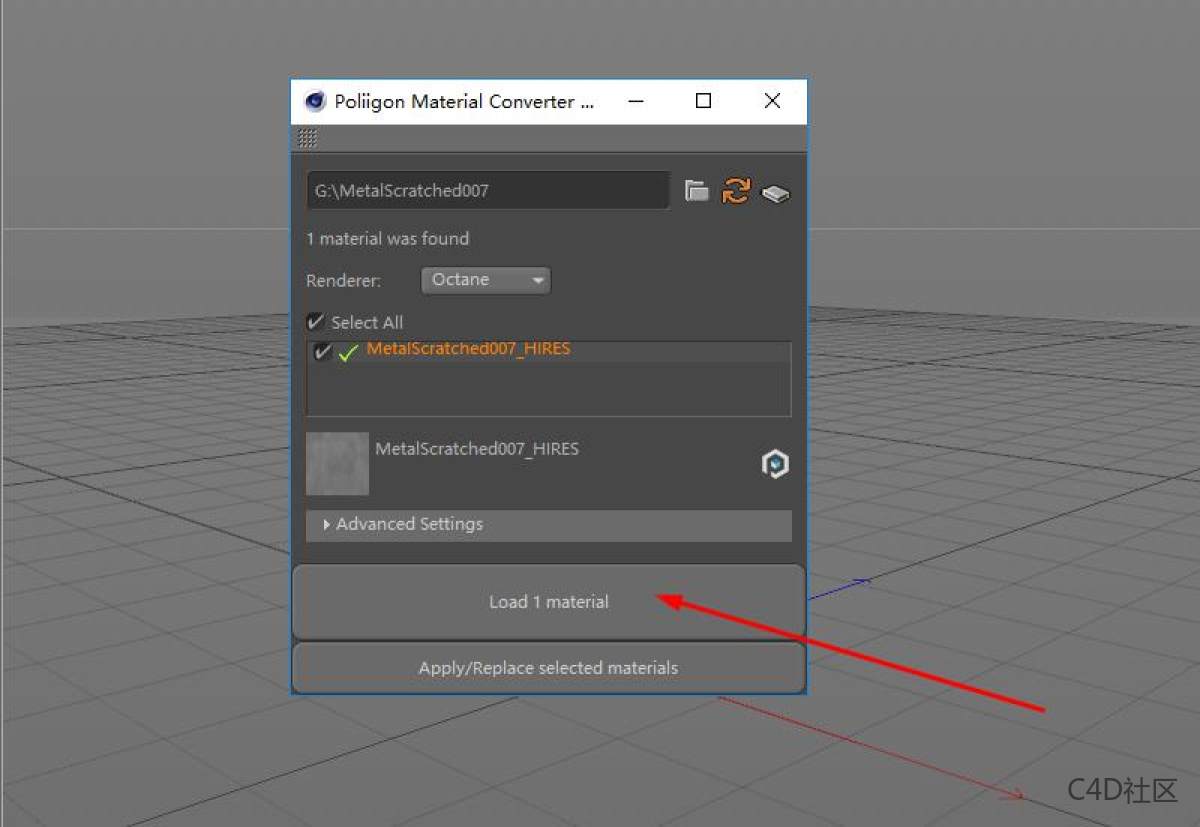Image resolution: width=1200 pixels, height=827 pixels.
Task: Open the Renderer dropdown showing Octane
Action: [x=484, y=280]
